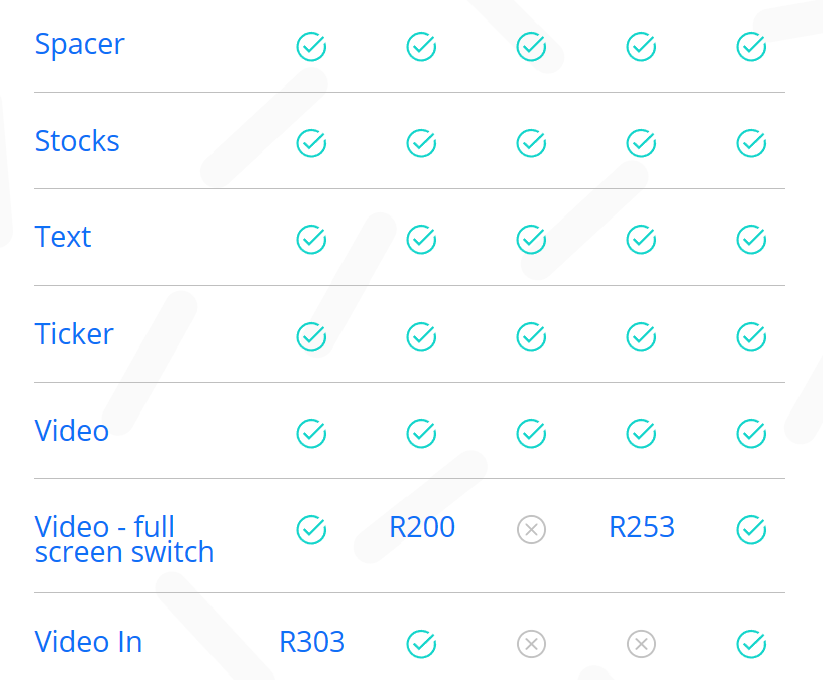Open the Video In feature link
Image resolution: width=823 pixels, height=680 pixels.
pos(88,642)
